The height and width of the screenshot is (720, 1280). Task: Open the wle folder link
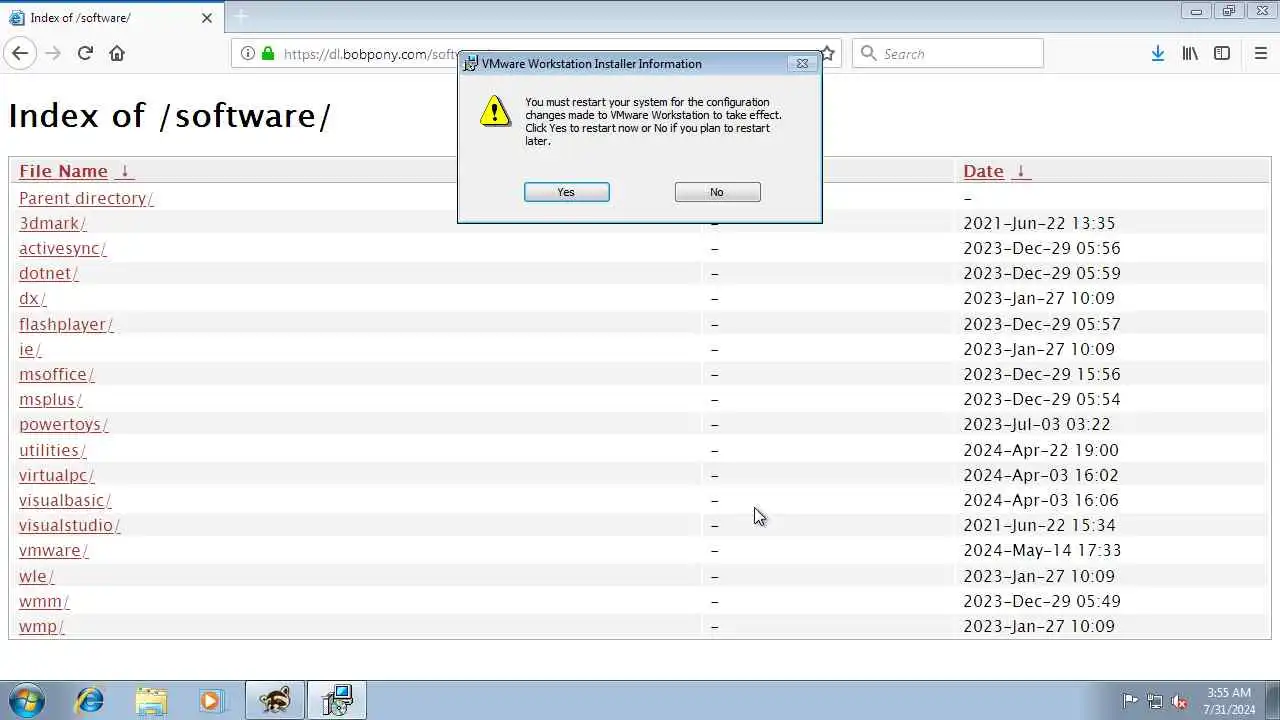coord(36,576)
